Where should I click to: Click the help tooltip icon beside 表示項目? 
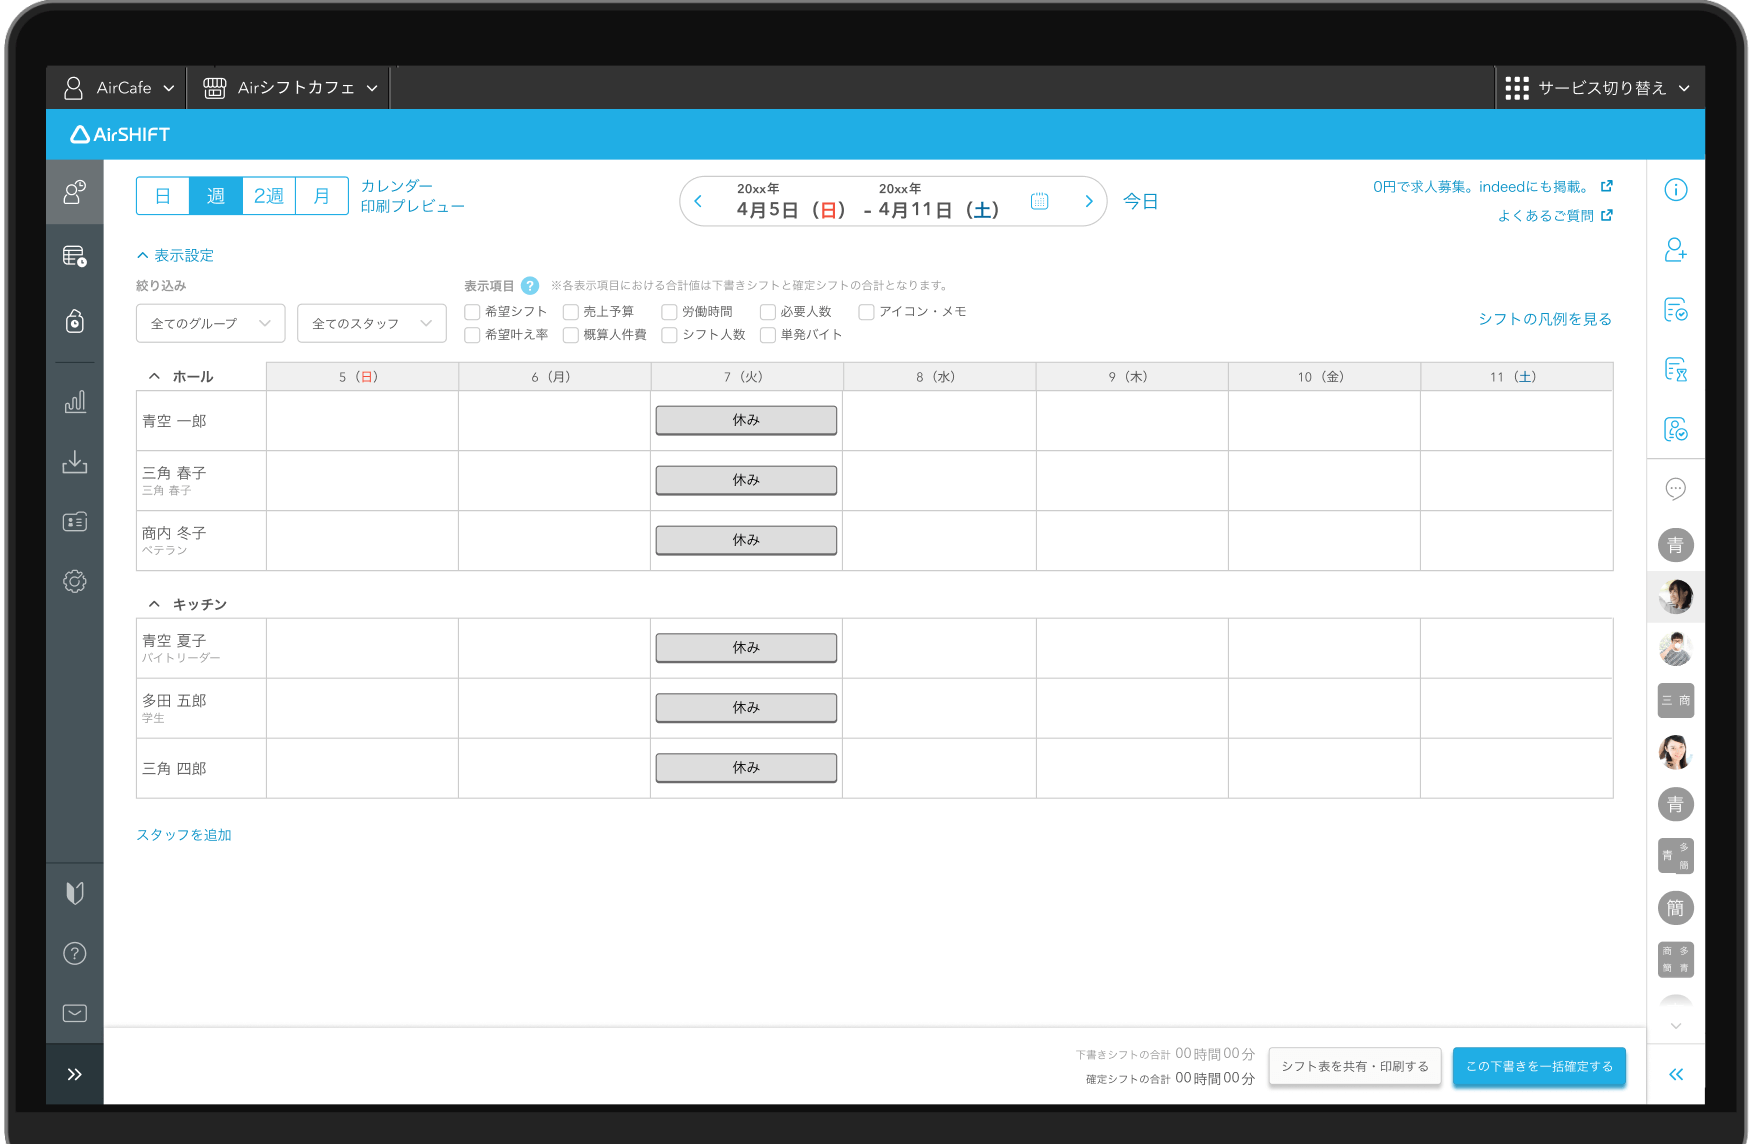pyautogui.click(x=530, y=286)
